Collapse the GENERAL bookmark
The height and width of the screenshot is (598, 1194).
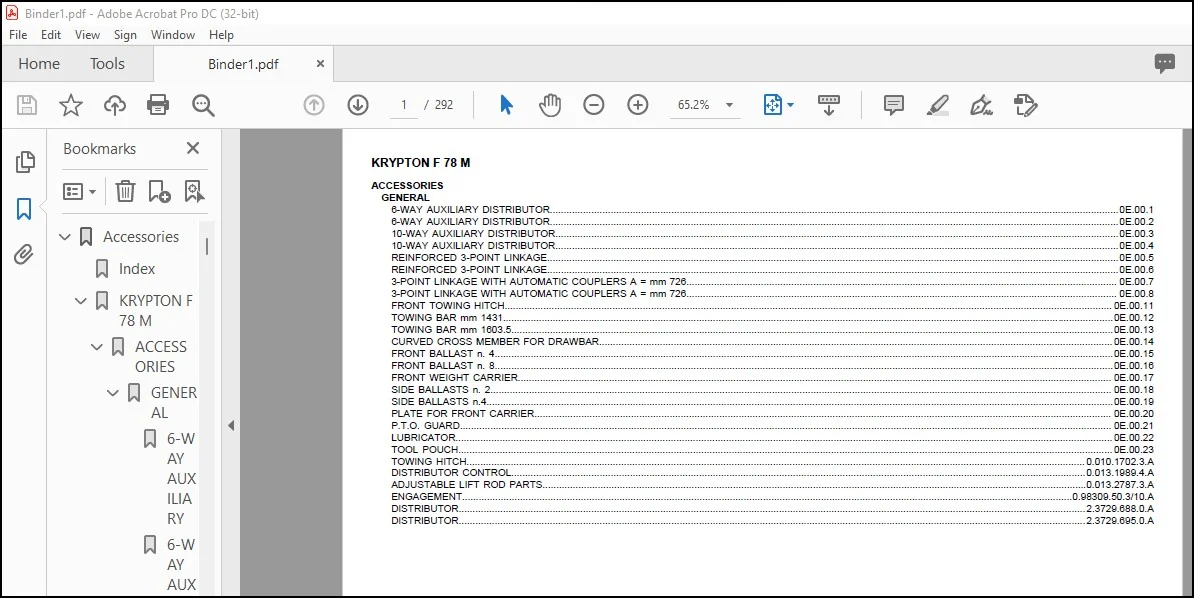tap(113, 393)
